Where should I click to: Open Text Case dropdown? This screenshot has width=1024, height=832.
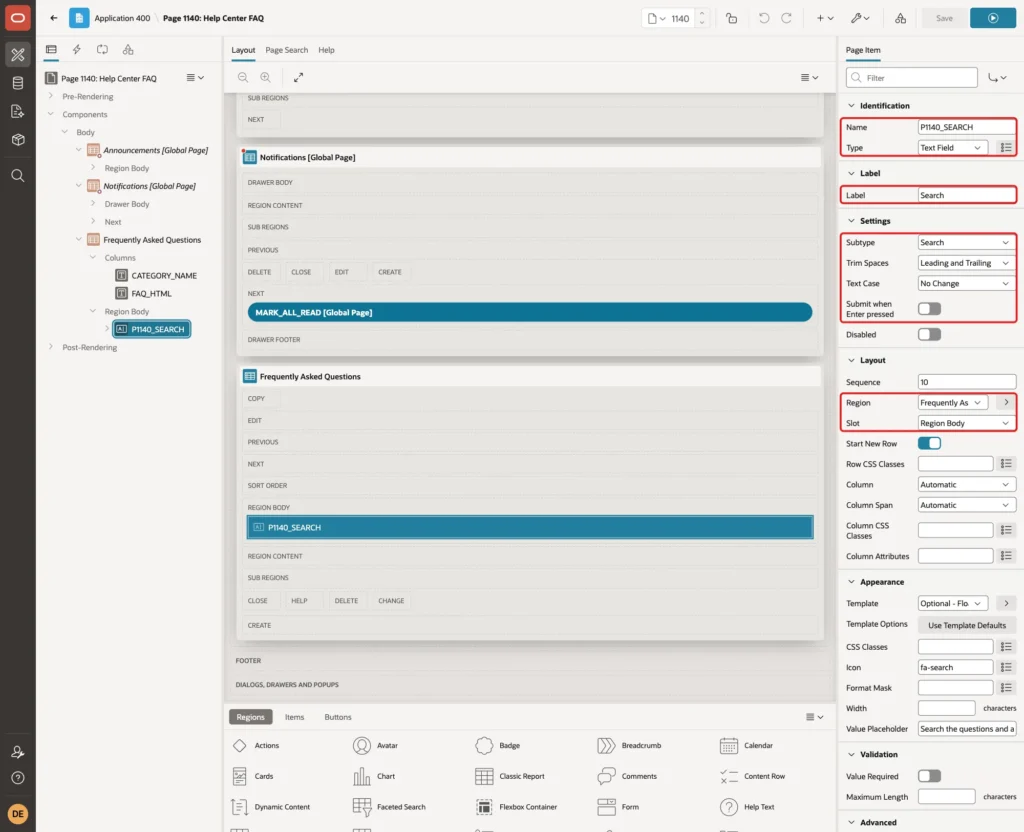coord(967,283)
